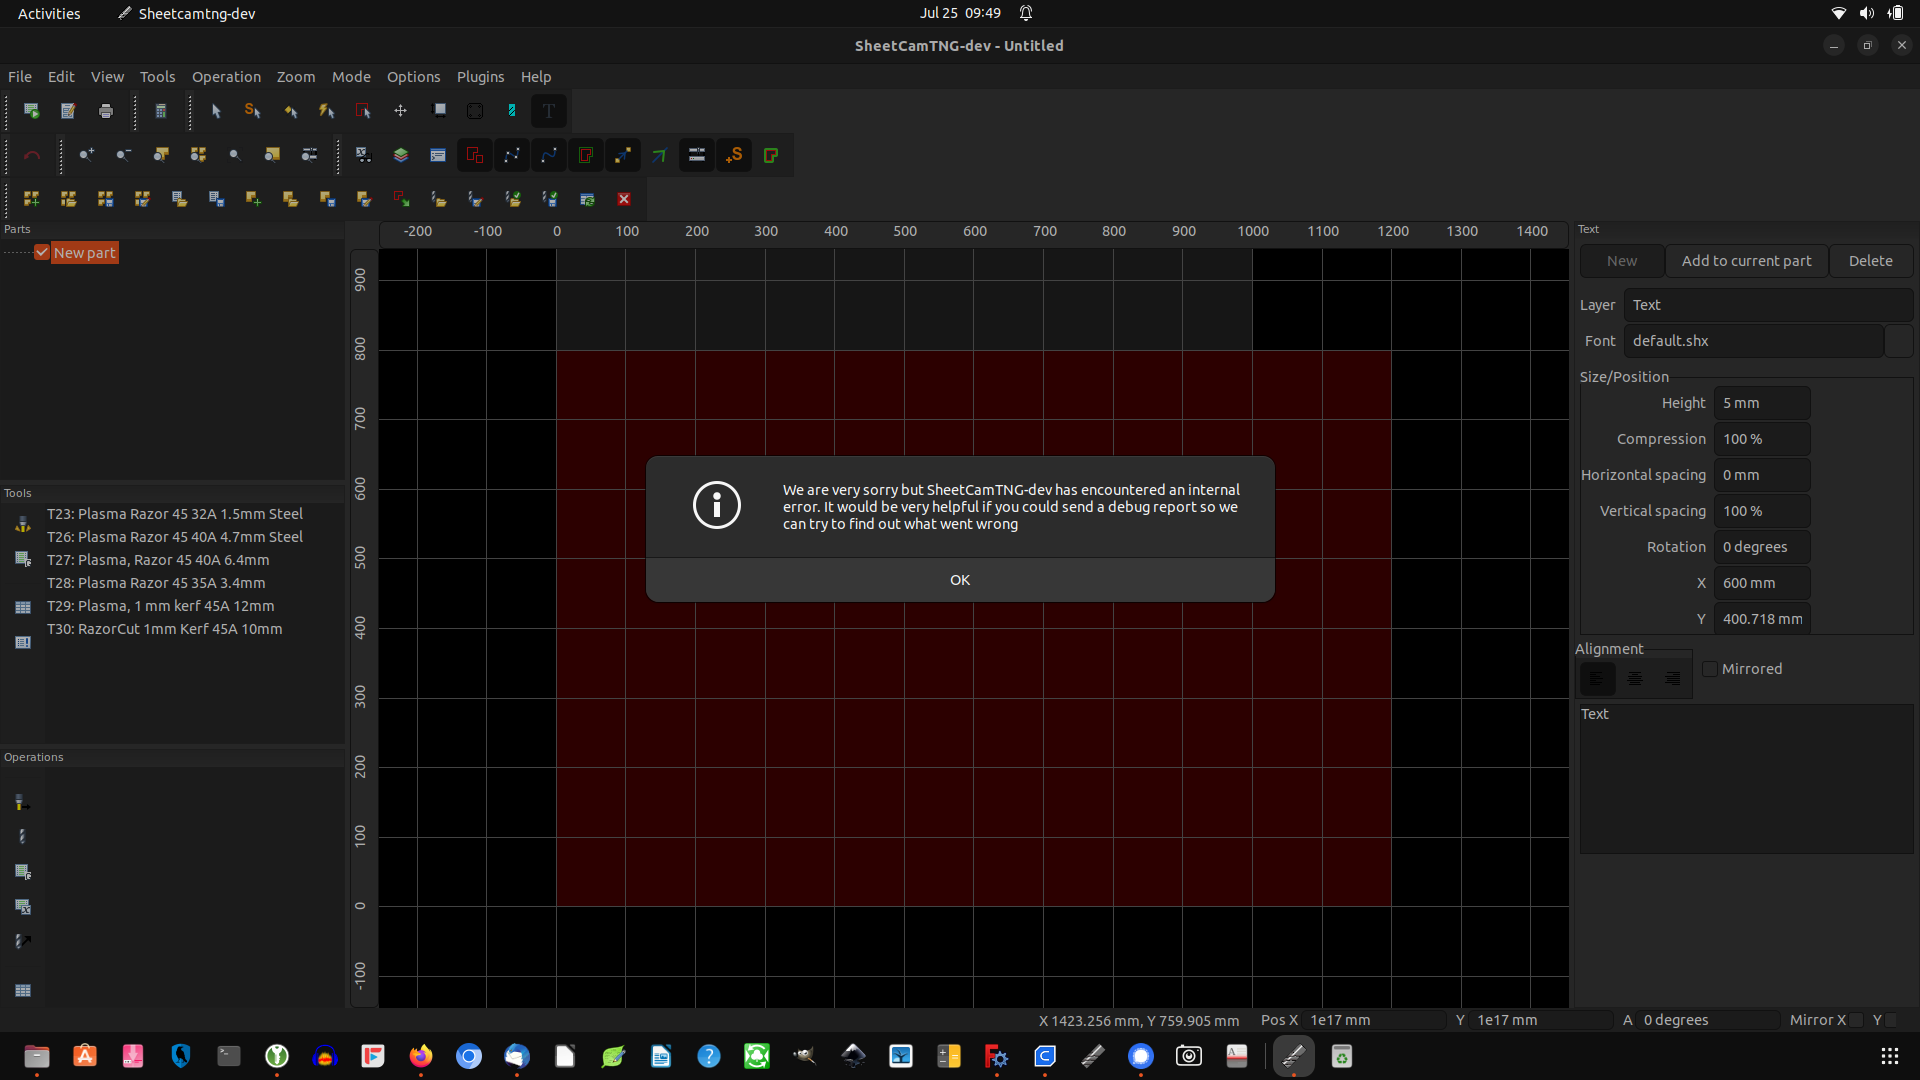Image resolution: width=1920 pixels, height=1080 pixels.
Task: Click the New button in Text panel
Action: pyautogui.click(x=1622, y=261)
